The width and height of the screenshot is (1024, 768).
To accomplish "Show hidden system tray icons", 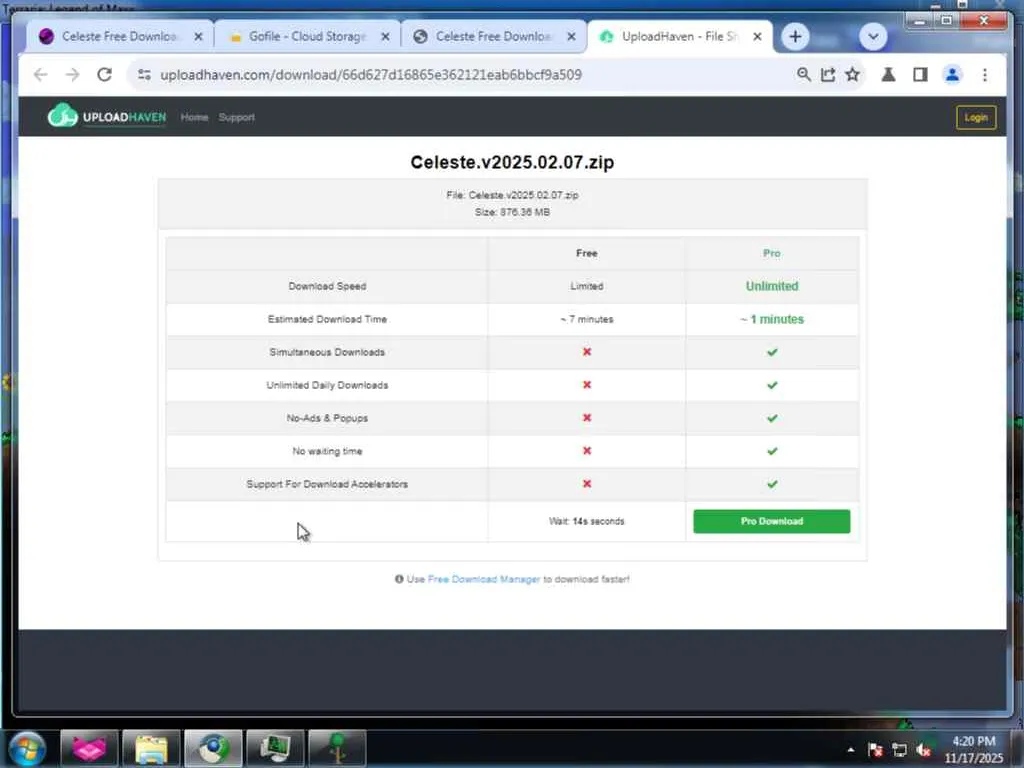I will pos(850,750).
